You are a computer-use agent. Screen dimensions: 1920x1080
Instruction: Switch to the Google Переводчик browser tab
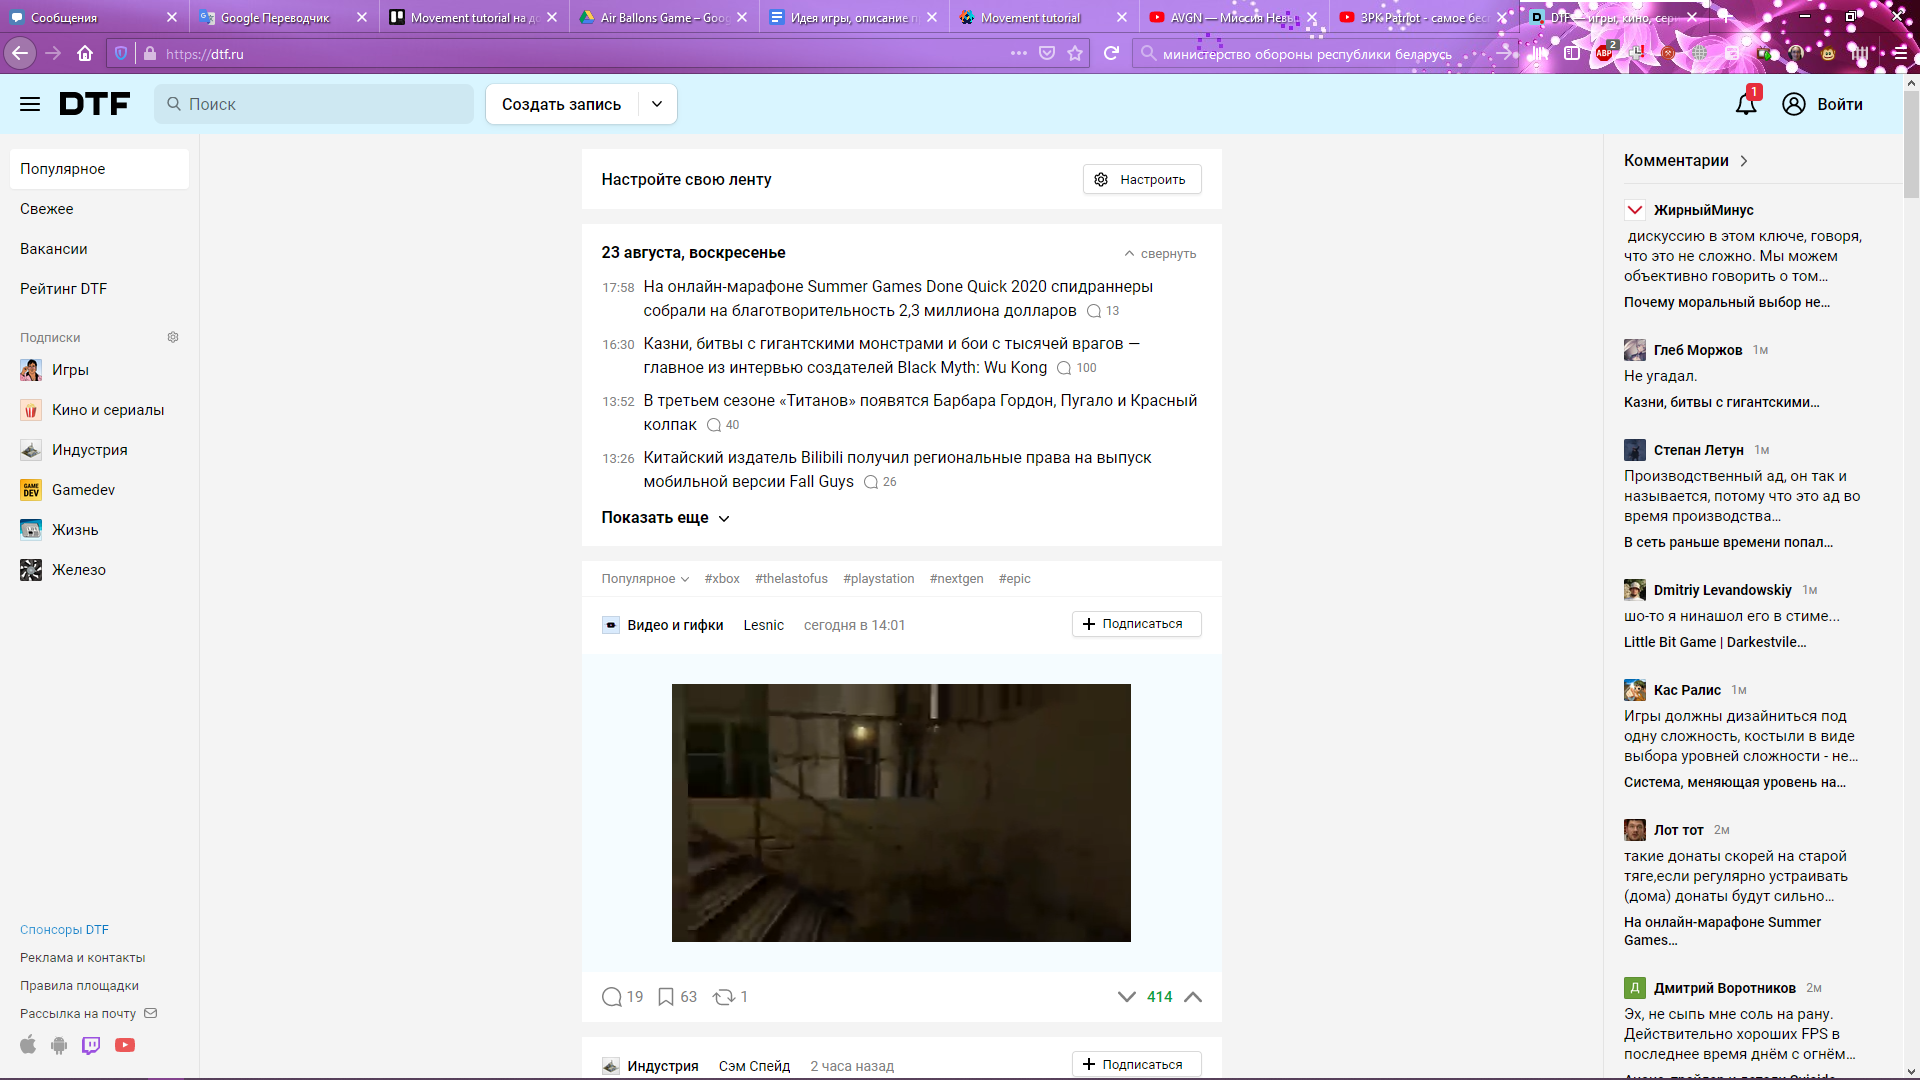click(x=275, y=17)
